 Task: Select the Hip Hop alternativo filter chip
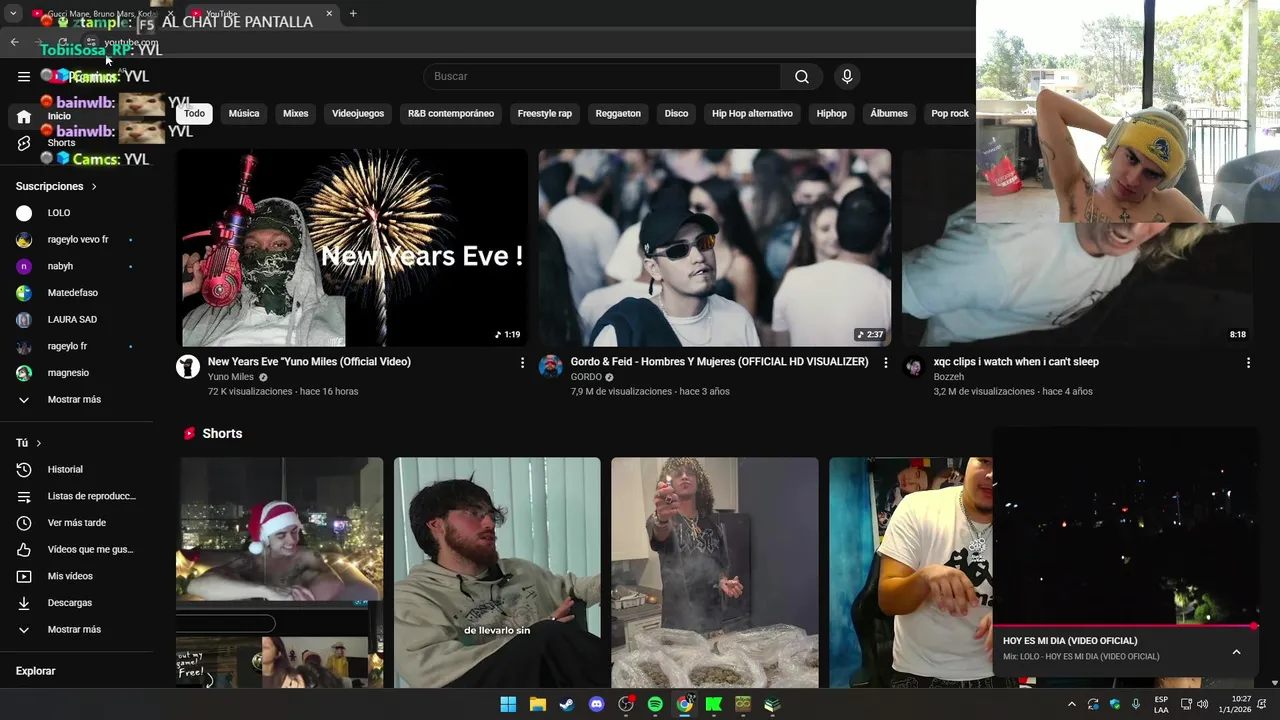tap(752, 114)
